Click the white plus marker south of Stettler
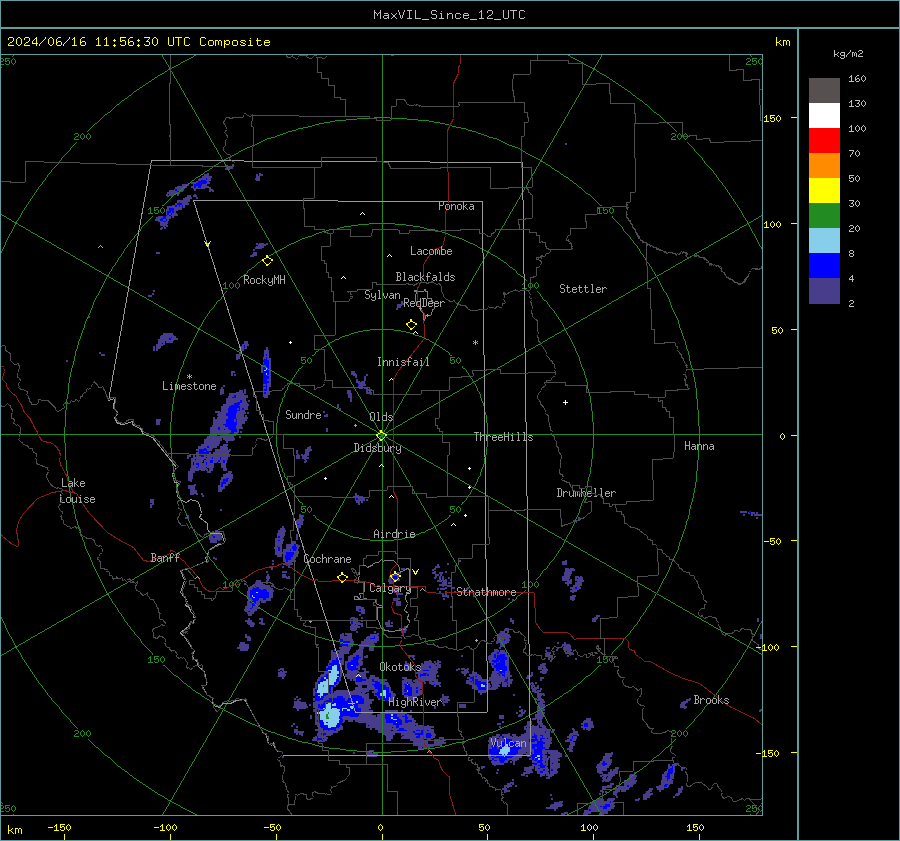900x841 pixels. (x=565, y=402)
